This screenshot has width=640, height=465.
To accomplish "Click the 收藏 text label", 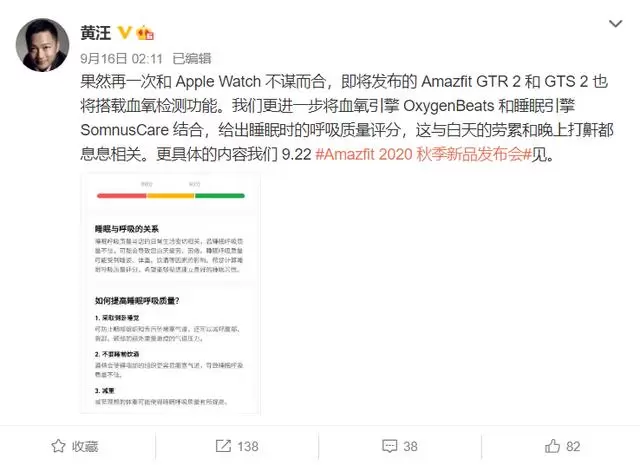I will click(85, 446).
